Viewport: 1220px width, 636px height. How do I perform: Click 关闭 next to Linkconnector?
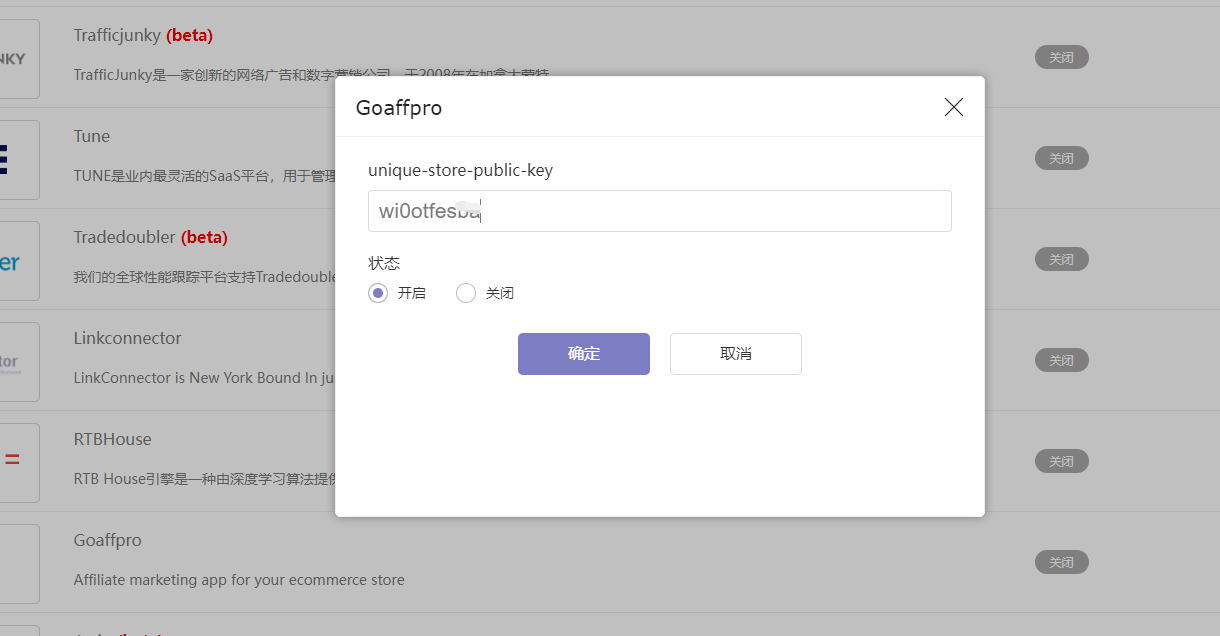coord(1061,360)
